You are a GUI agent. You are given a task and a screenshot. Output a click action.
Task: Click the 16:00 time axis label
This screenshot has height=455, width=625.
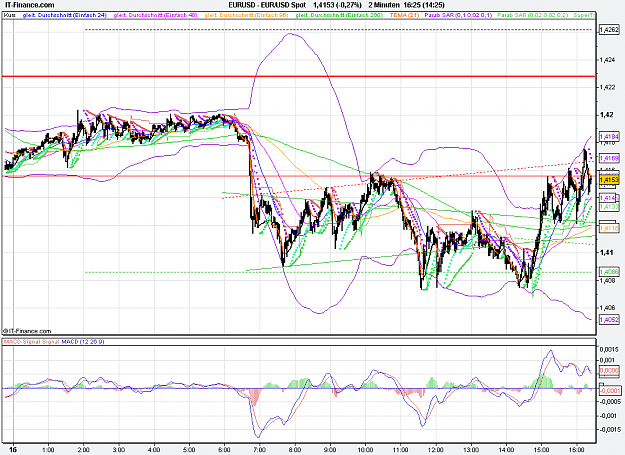click(x=577, y=450)
